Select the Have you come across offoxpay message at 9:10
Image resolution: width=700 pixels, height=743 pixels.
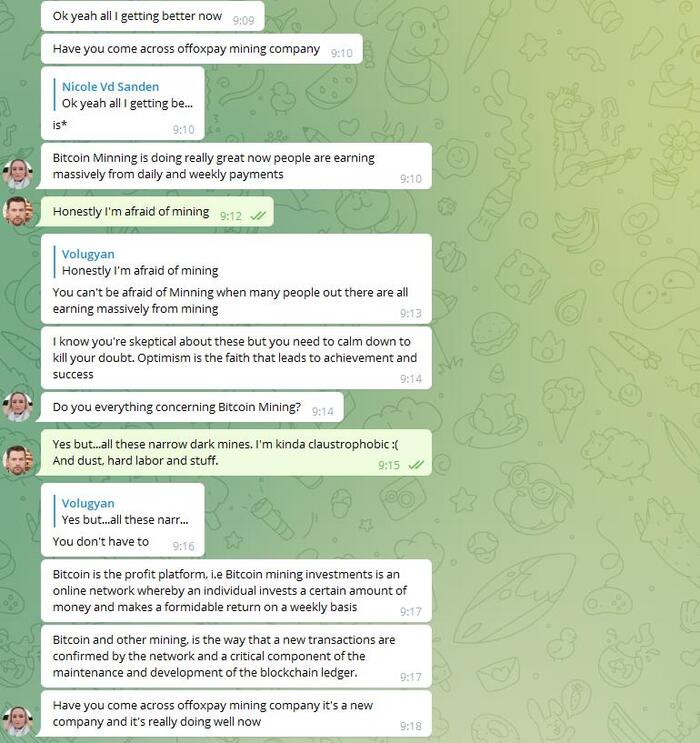point(202,49)
